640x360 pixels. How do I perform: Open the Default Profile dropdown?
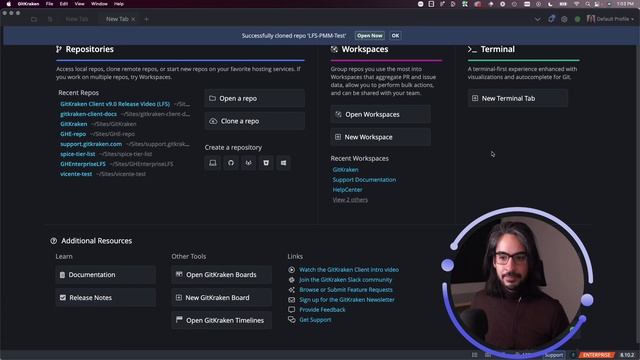click(610, 19)
